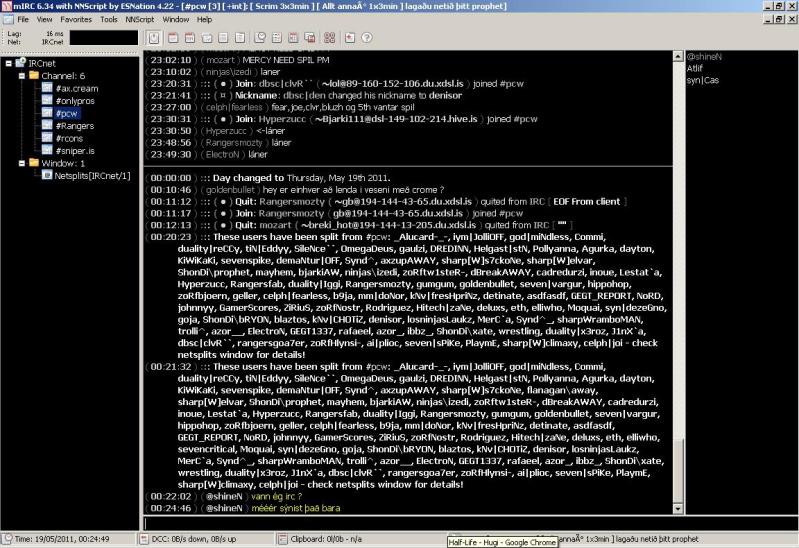The image size is (799, 548).
Task: Click the 'MERCY NEED SPIL PM' message
Action: [286, 60]
